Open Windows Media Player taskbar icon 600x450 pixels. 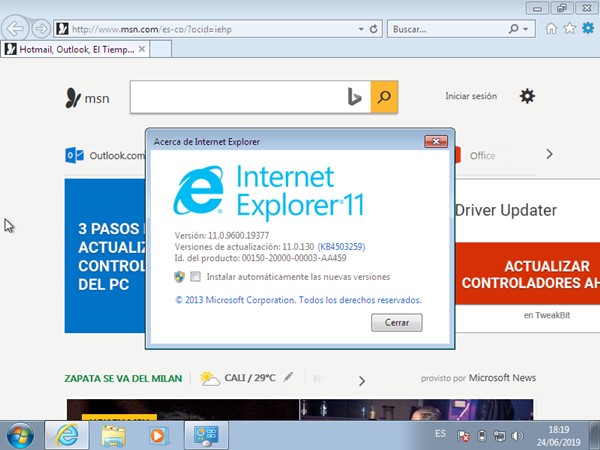pos(158,436)
